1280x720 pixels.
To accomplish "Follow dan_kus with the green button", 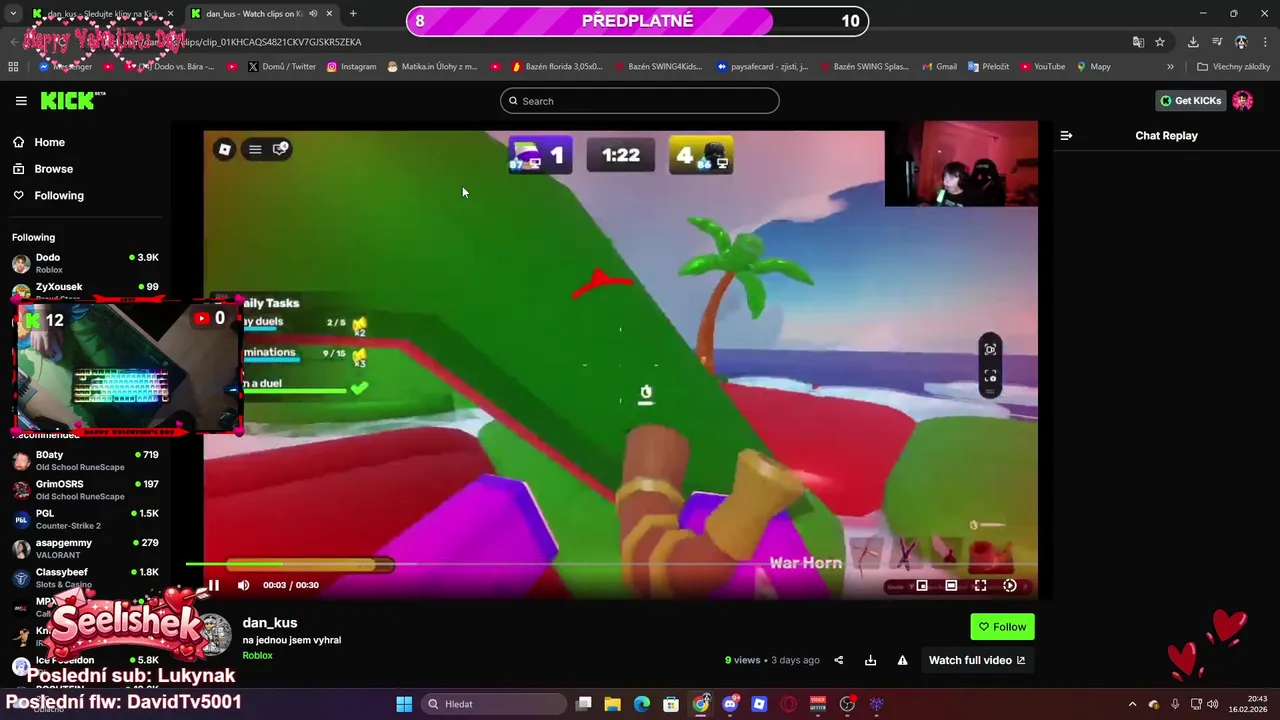I will pyautogui.click(x=1002, y=627).
